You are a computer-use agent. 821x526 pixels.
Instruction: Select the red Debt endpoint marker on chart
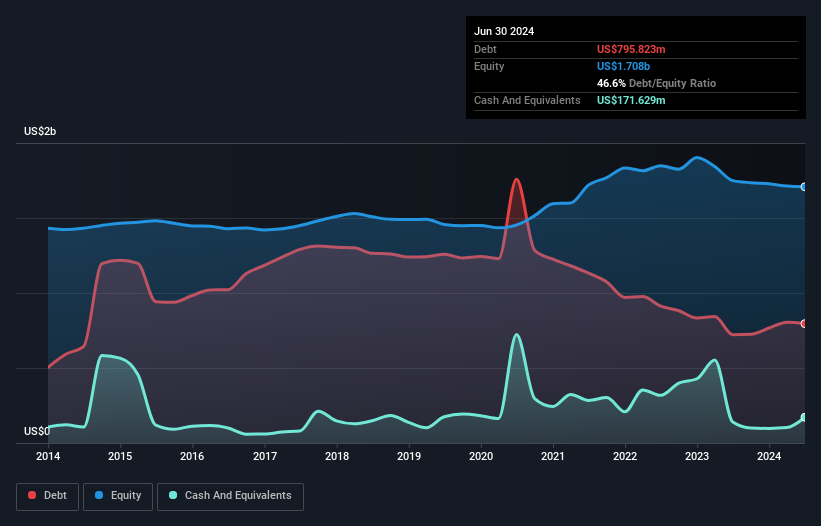[804, 323]
